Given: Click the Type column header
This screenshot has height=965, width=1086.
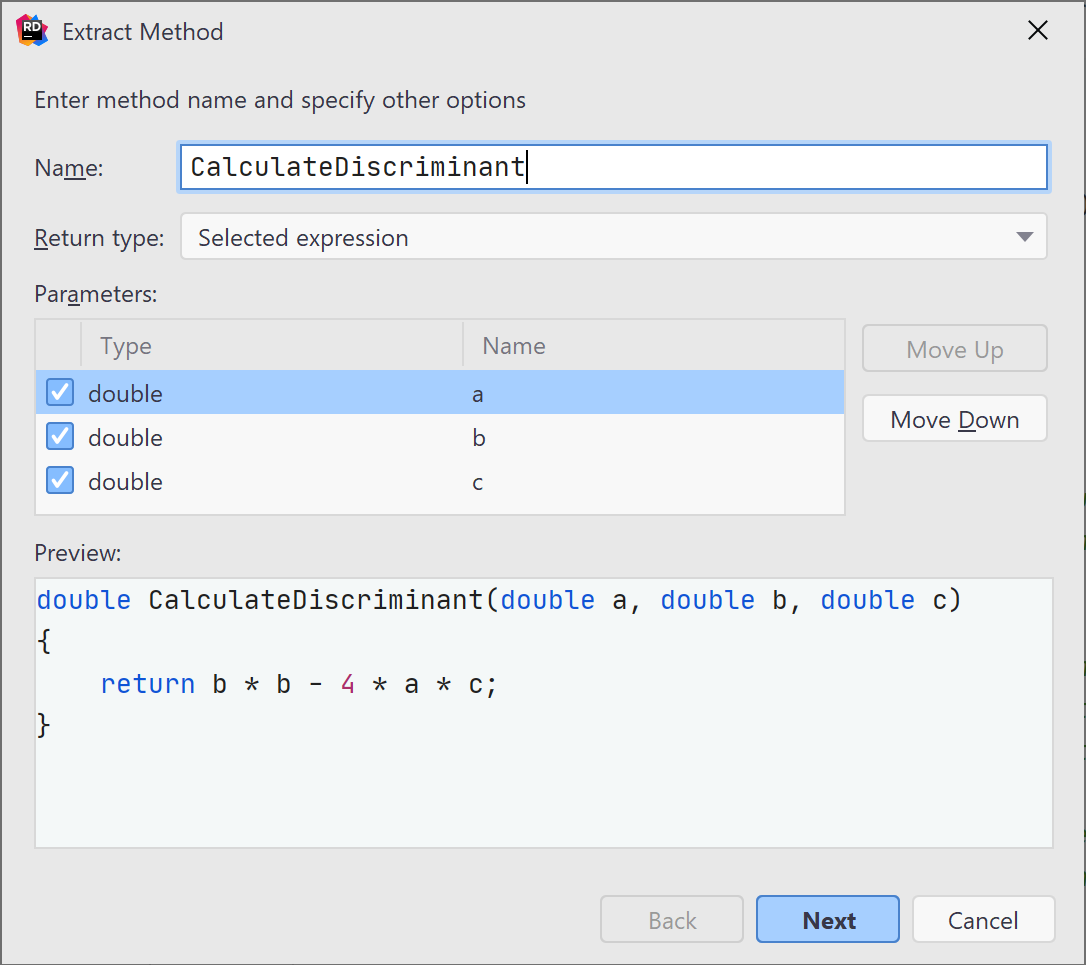Looking at the screenshot, I should coord(126,345).
